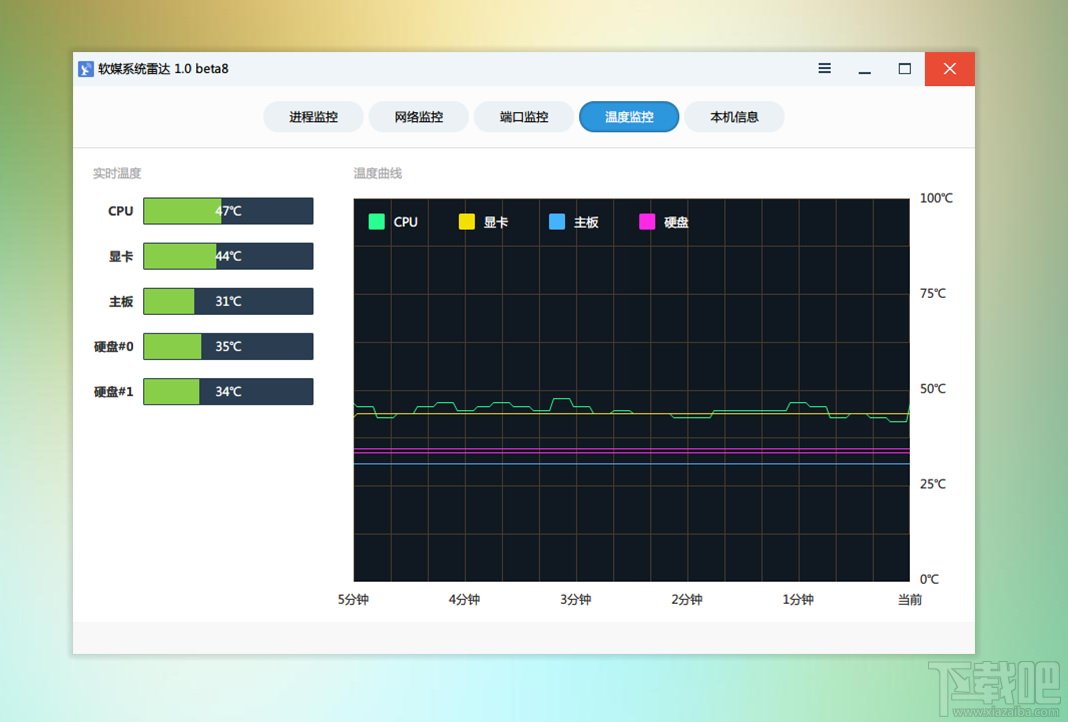Click the 硬盘#1 34℃ temperature bar

coord(228,391)
